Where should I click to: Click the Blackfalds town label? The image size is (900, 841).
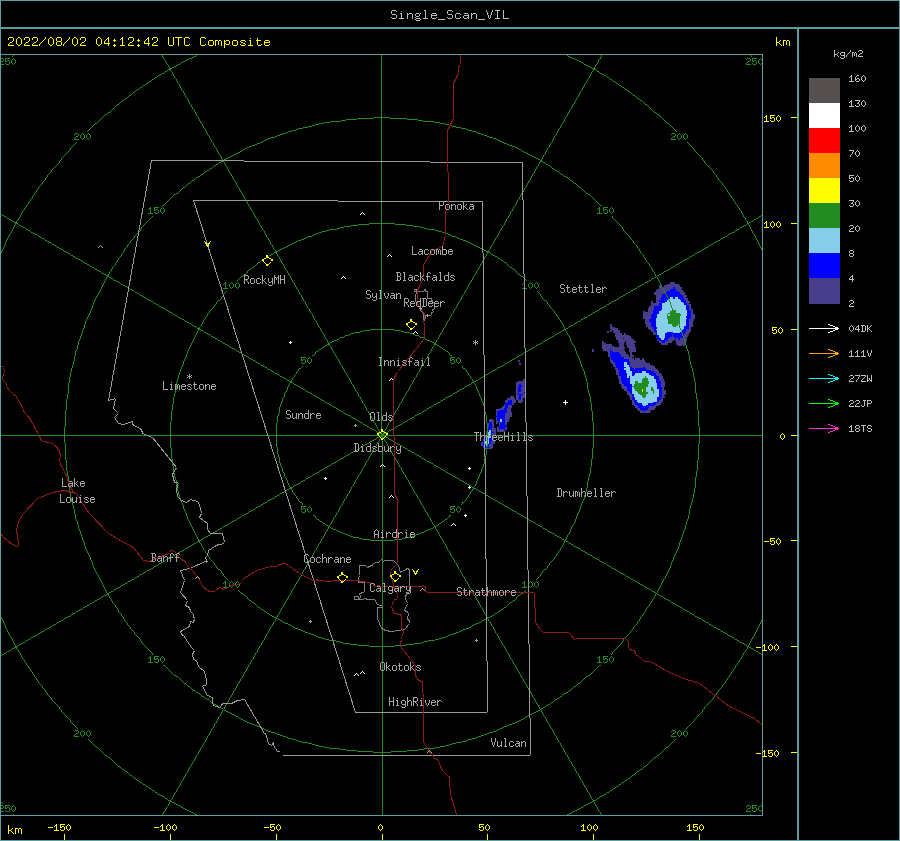pos(425,277)
